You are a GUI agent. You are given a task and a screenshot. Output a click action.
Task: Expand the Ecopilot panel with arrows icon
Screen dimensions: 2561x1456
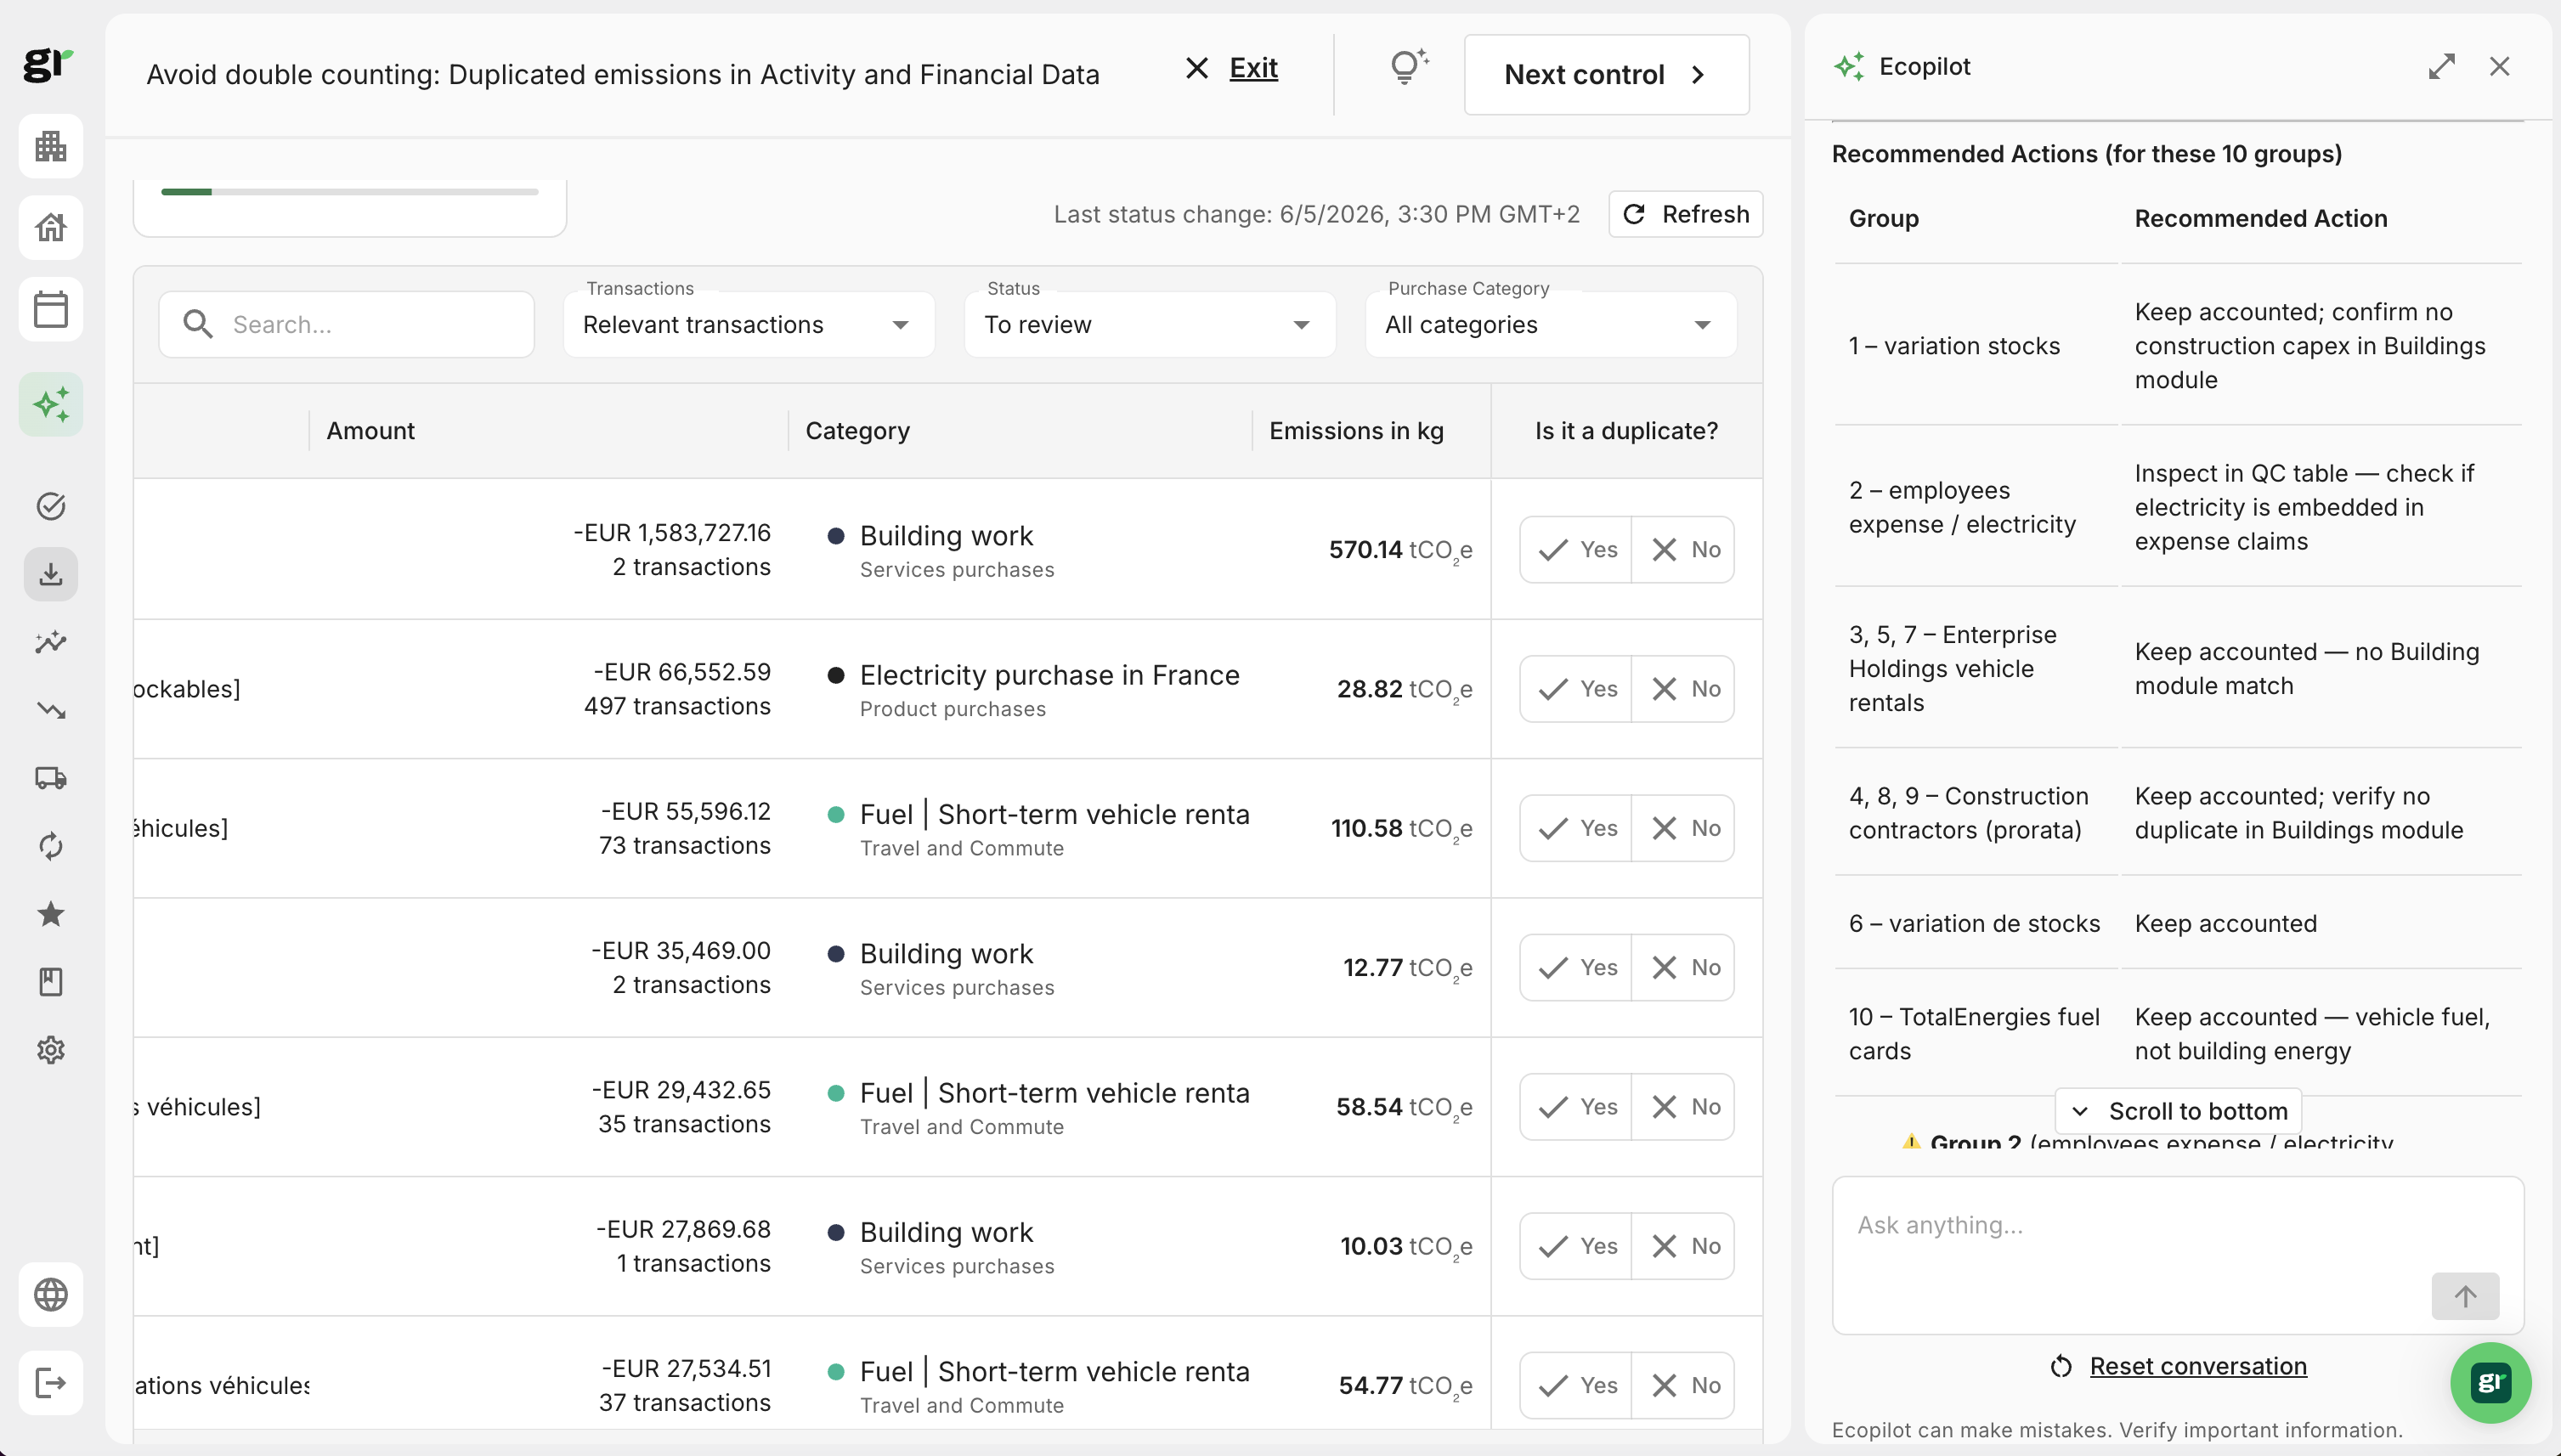coord(2441,66)
